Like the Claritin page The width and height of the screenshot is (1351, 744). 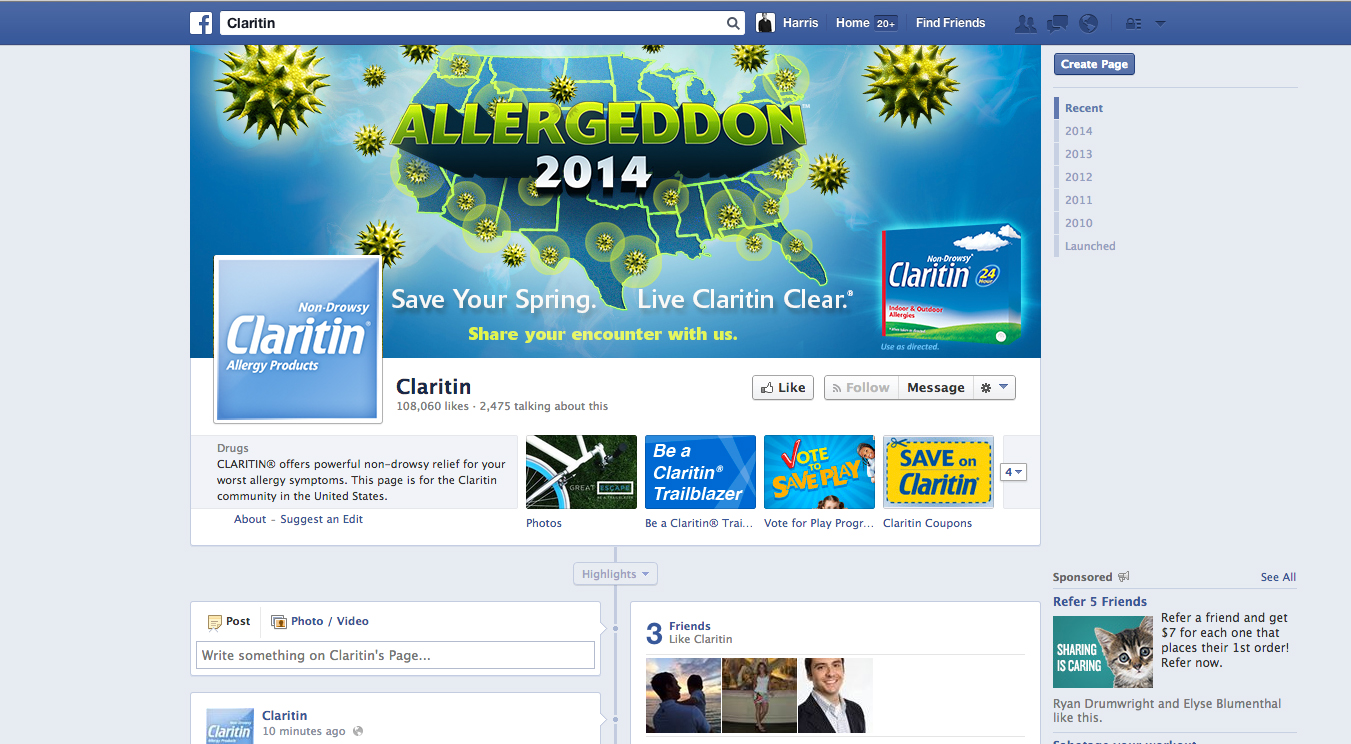(782, 387)
